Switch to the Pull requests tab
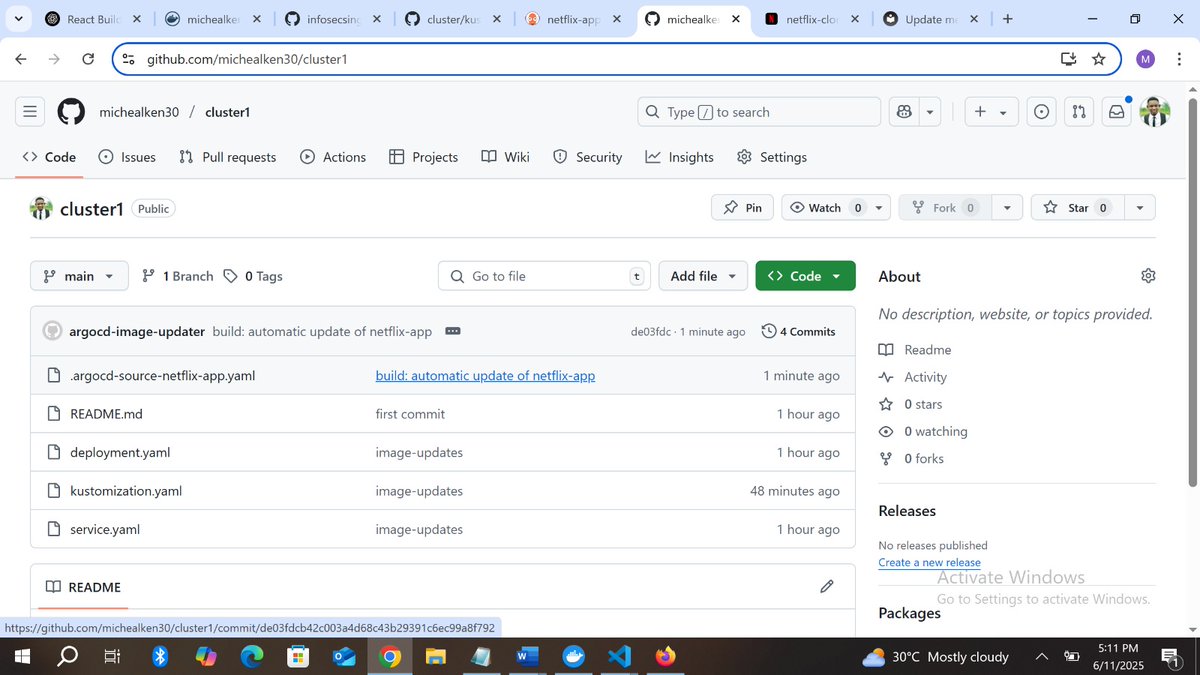Viewport: 1200px width, 675px height. coord(227,157)
